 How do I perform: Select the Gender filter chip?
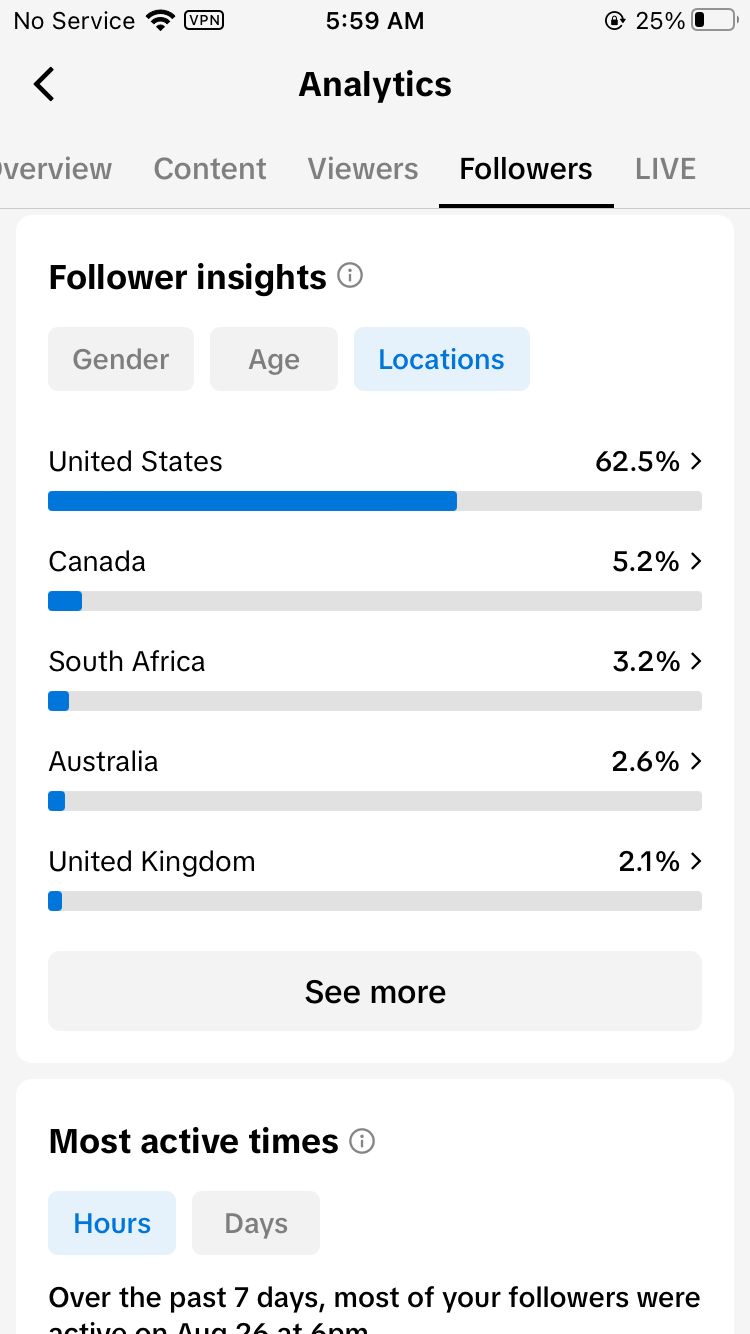coord(121,359)
